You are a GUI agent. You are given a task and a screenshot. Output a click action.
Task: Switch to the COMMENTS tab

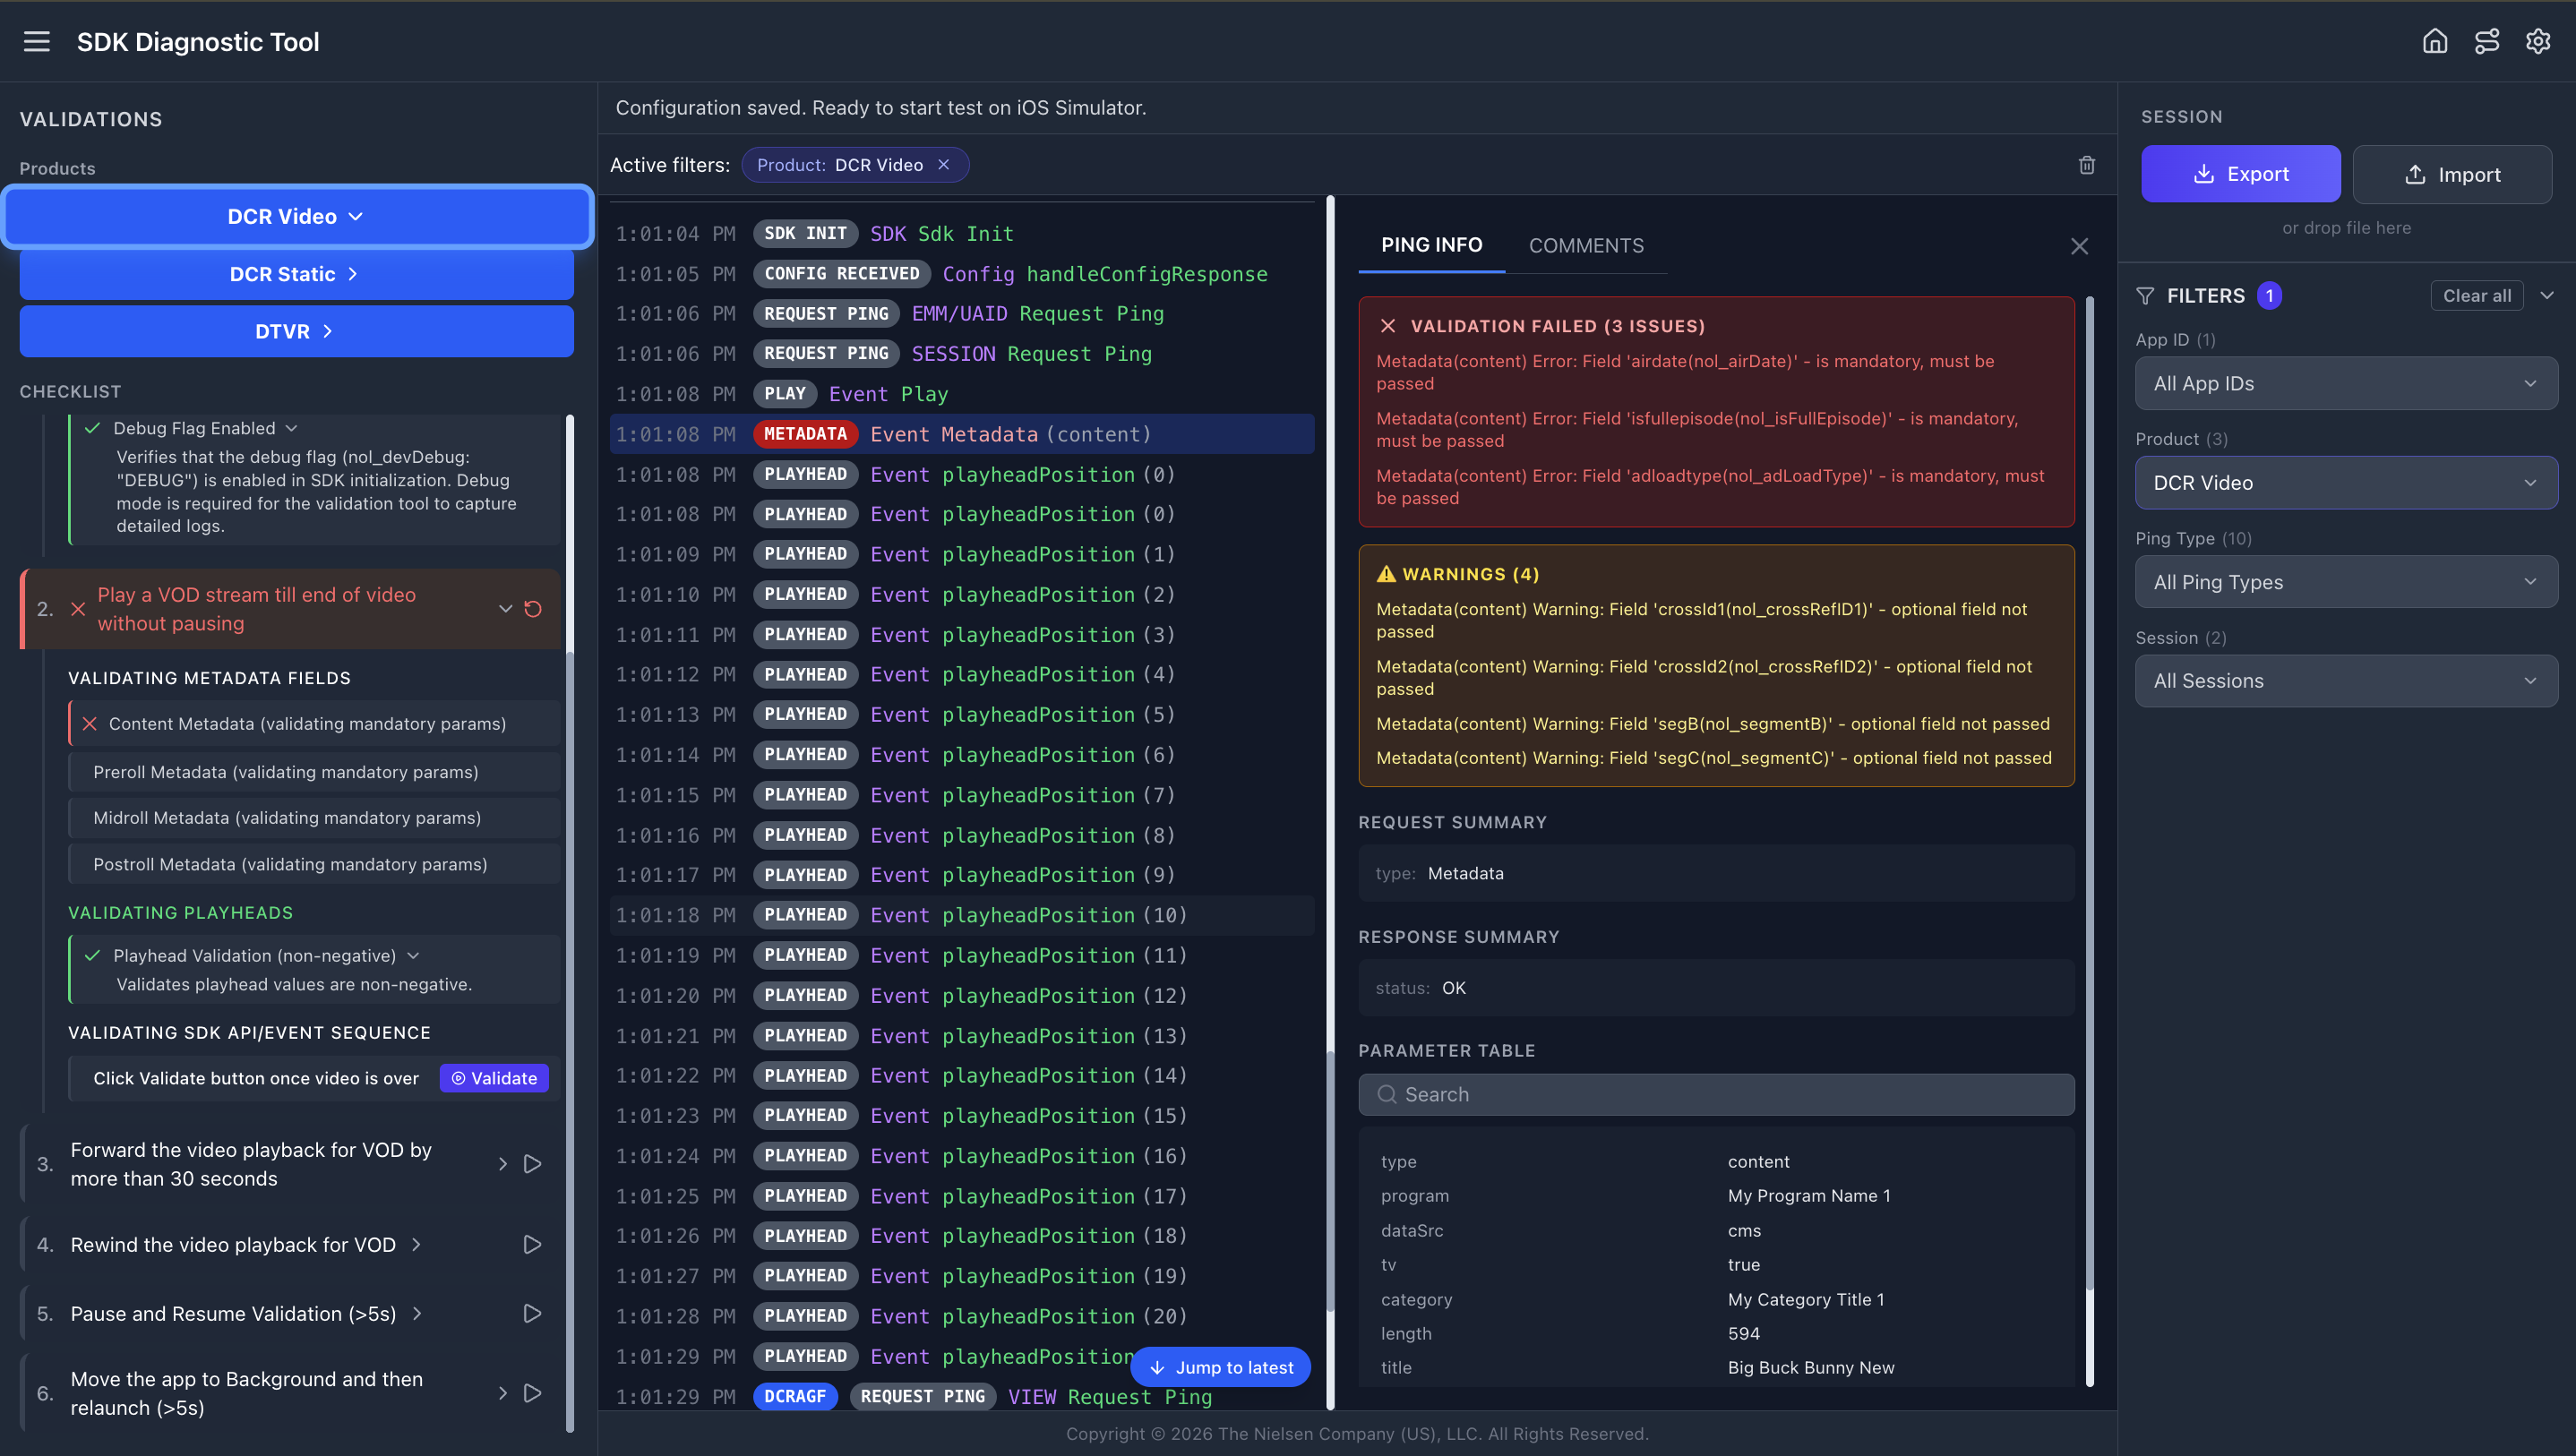(1586, 245)
